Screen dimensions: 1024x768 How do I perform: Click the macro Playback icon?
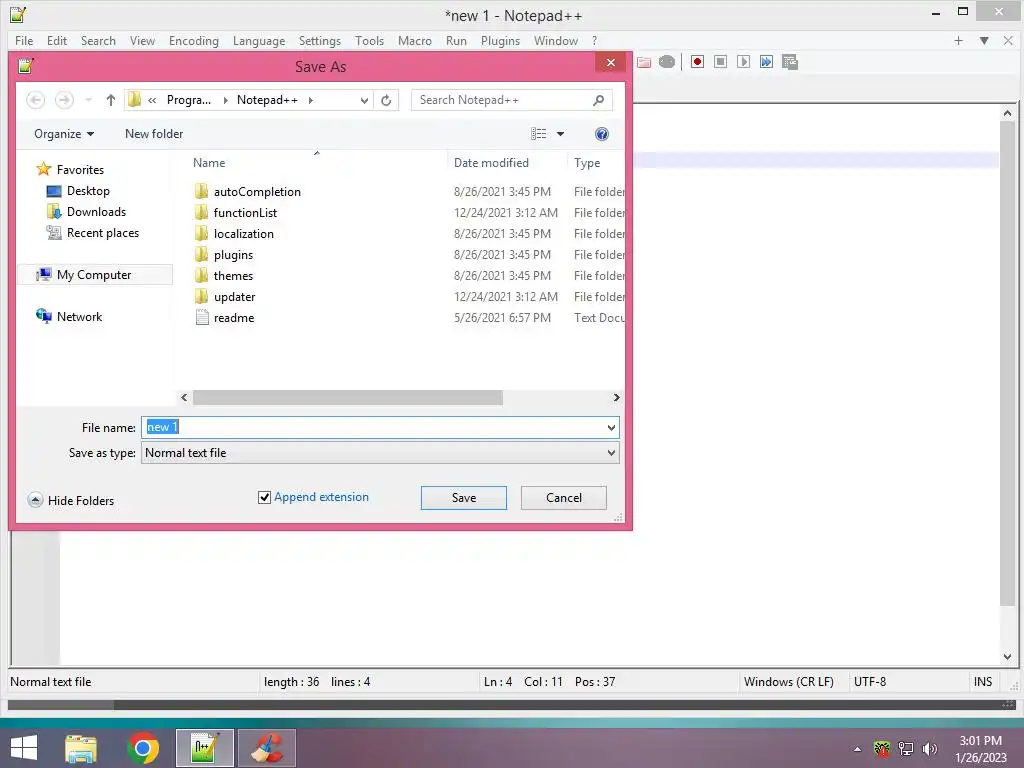point(743,62)
